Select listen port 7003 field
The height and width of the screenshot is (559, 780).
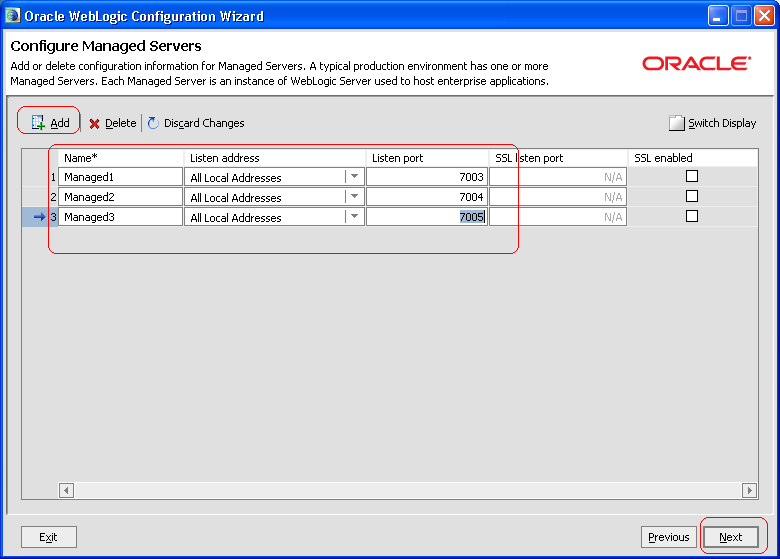427,177
